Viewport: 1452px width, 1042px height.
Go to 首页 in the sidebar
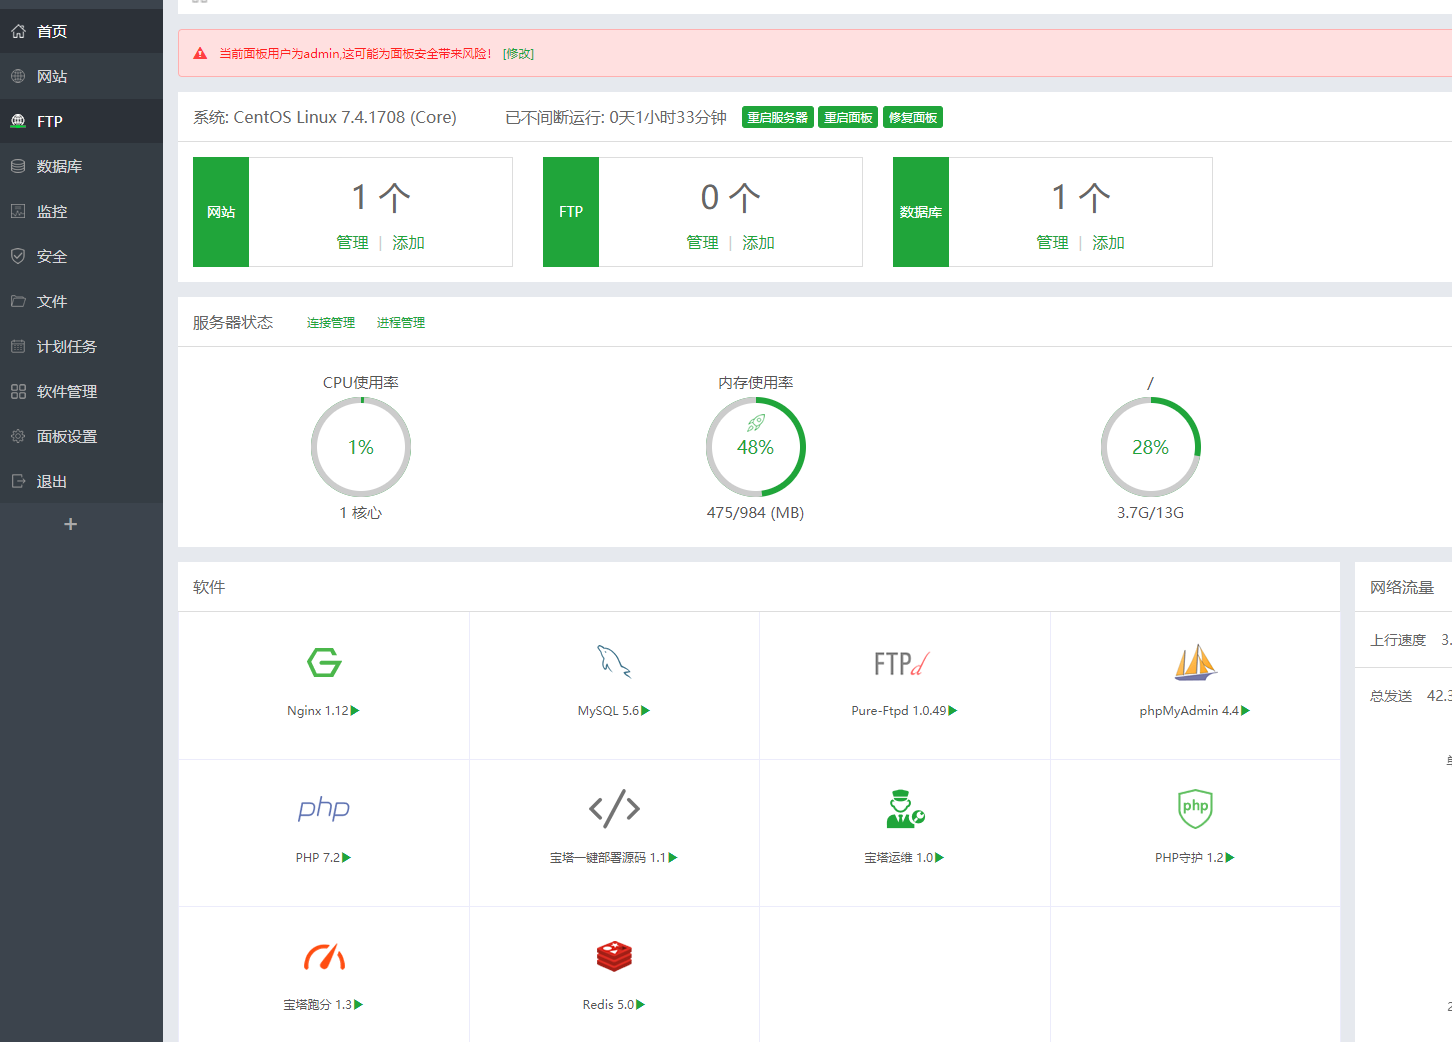coord(81,31)
